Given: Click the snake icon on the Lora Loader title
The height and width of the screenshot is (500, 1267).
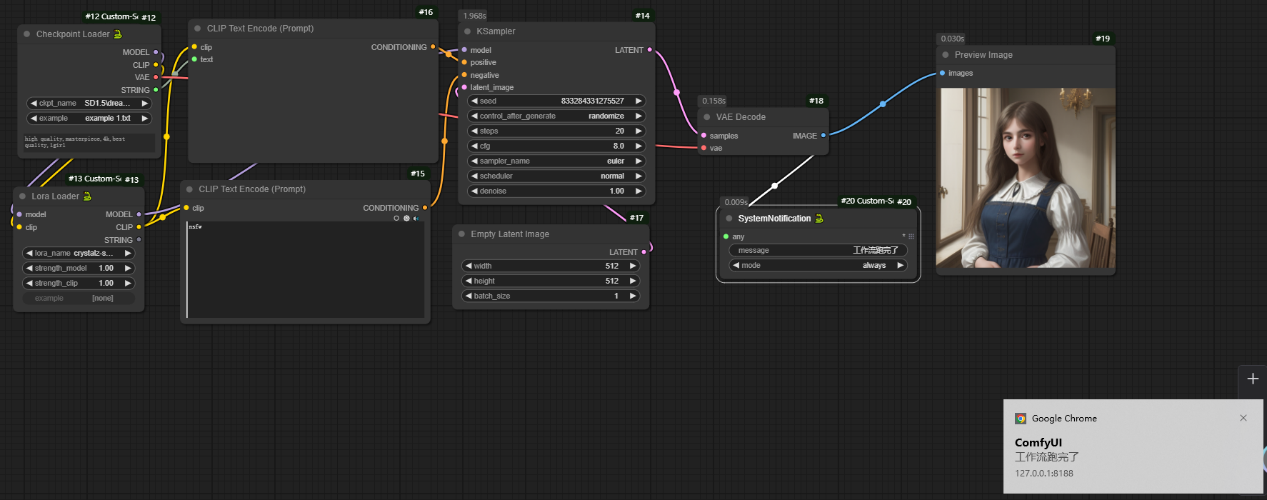Looking at the screenshot, I should point(87,196).
